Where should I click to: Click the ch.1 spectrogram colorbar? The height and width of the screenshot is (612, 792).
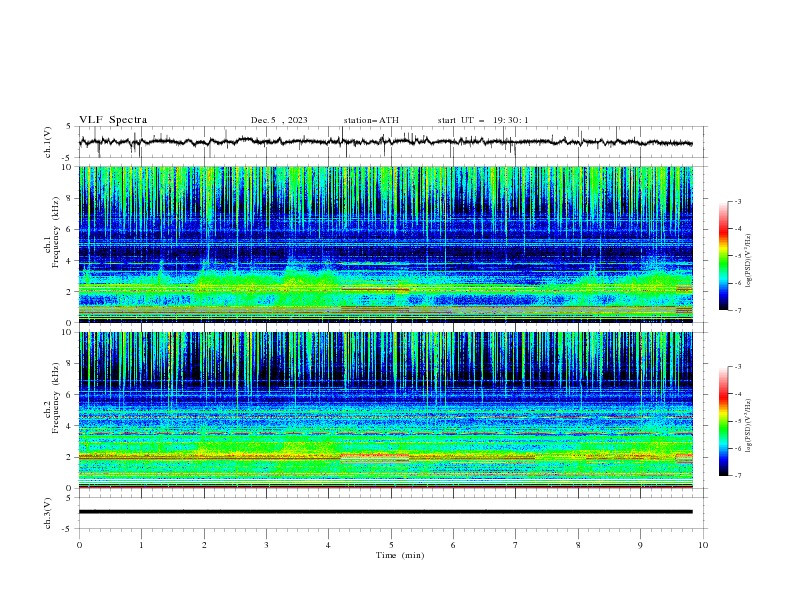(723, 256)
